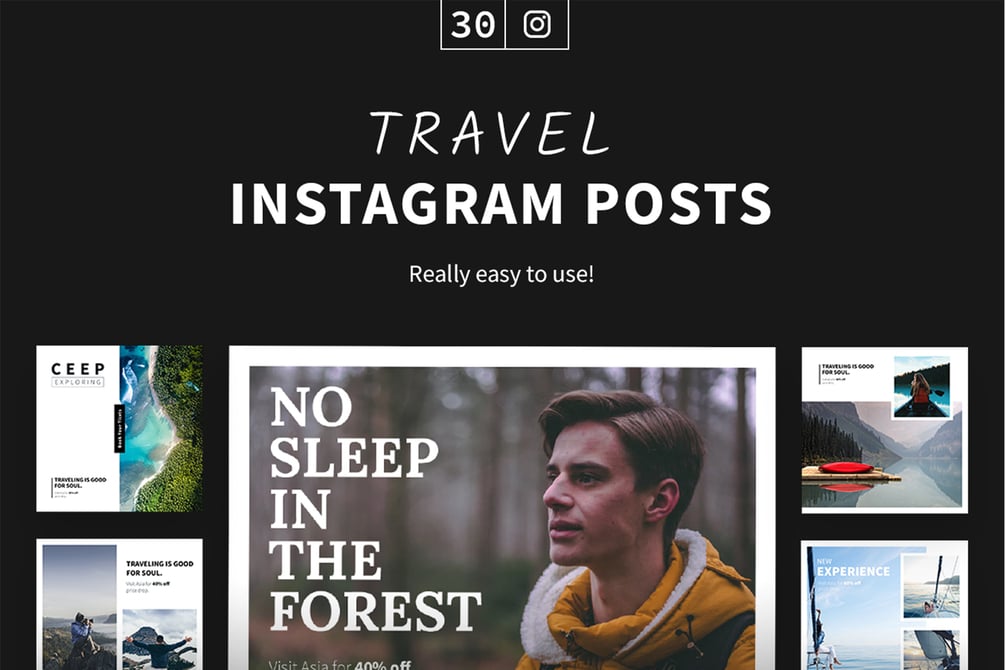Click the vertical 'Book Your Tickets' label
Viewport: 1005px width, 670px height.
click(x=119, y=428)
